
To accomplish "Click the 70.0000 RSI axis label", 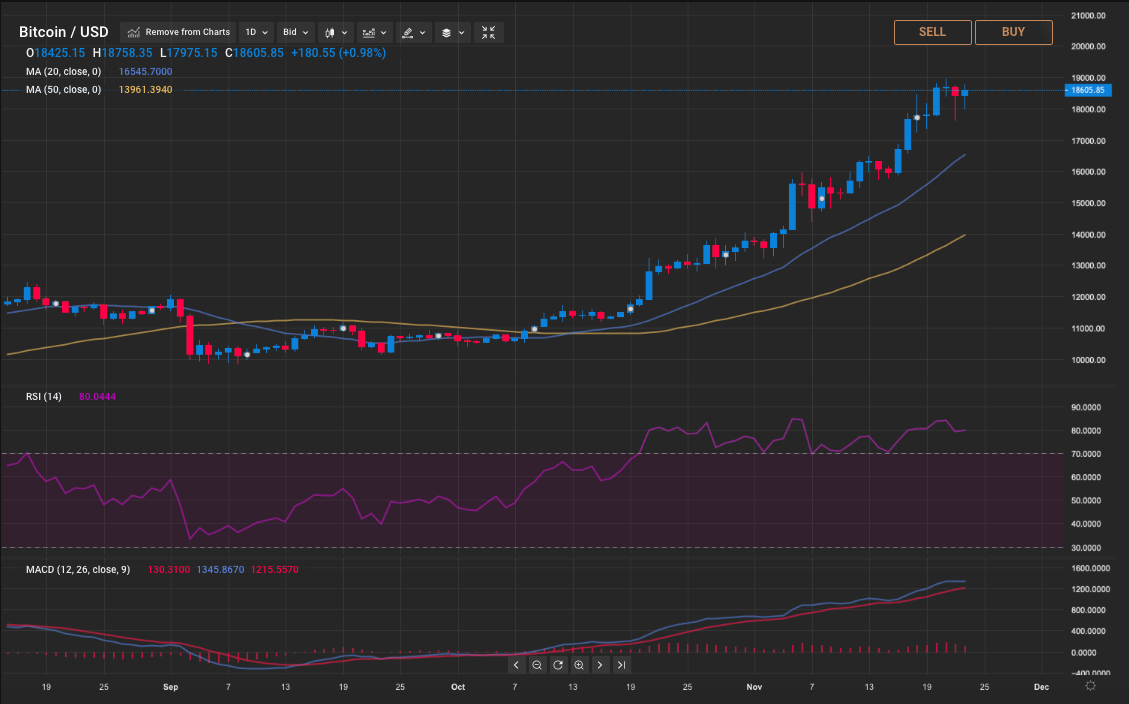I will pos(1087,454).
